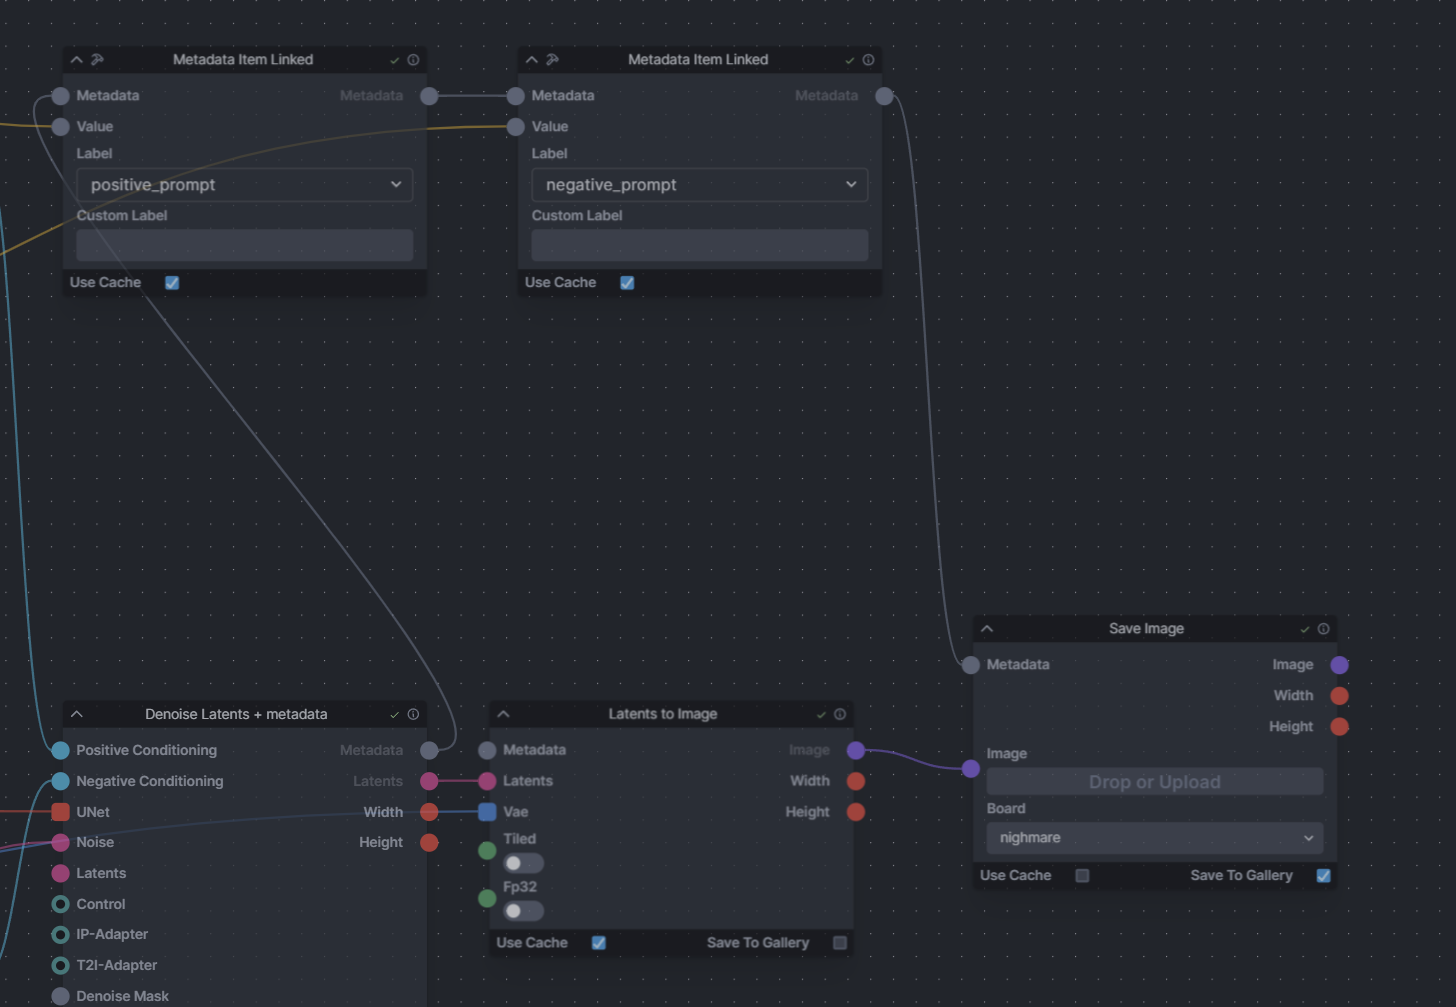This screenshot has height=1007, width=1456.
Task: Open the Board dropdown showing nighmare
Action: (1155, 838)
